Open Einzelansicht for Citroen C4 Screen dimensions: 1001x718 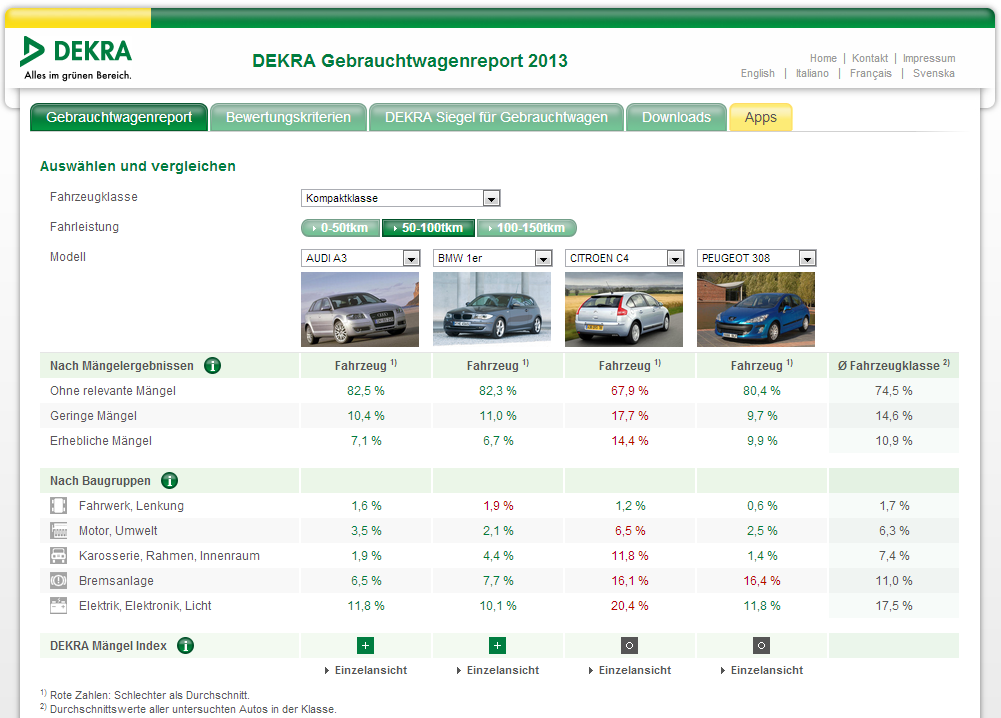630,670
